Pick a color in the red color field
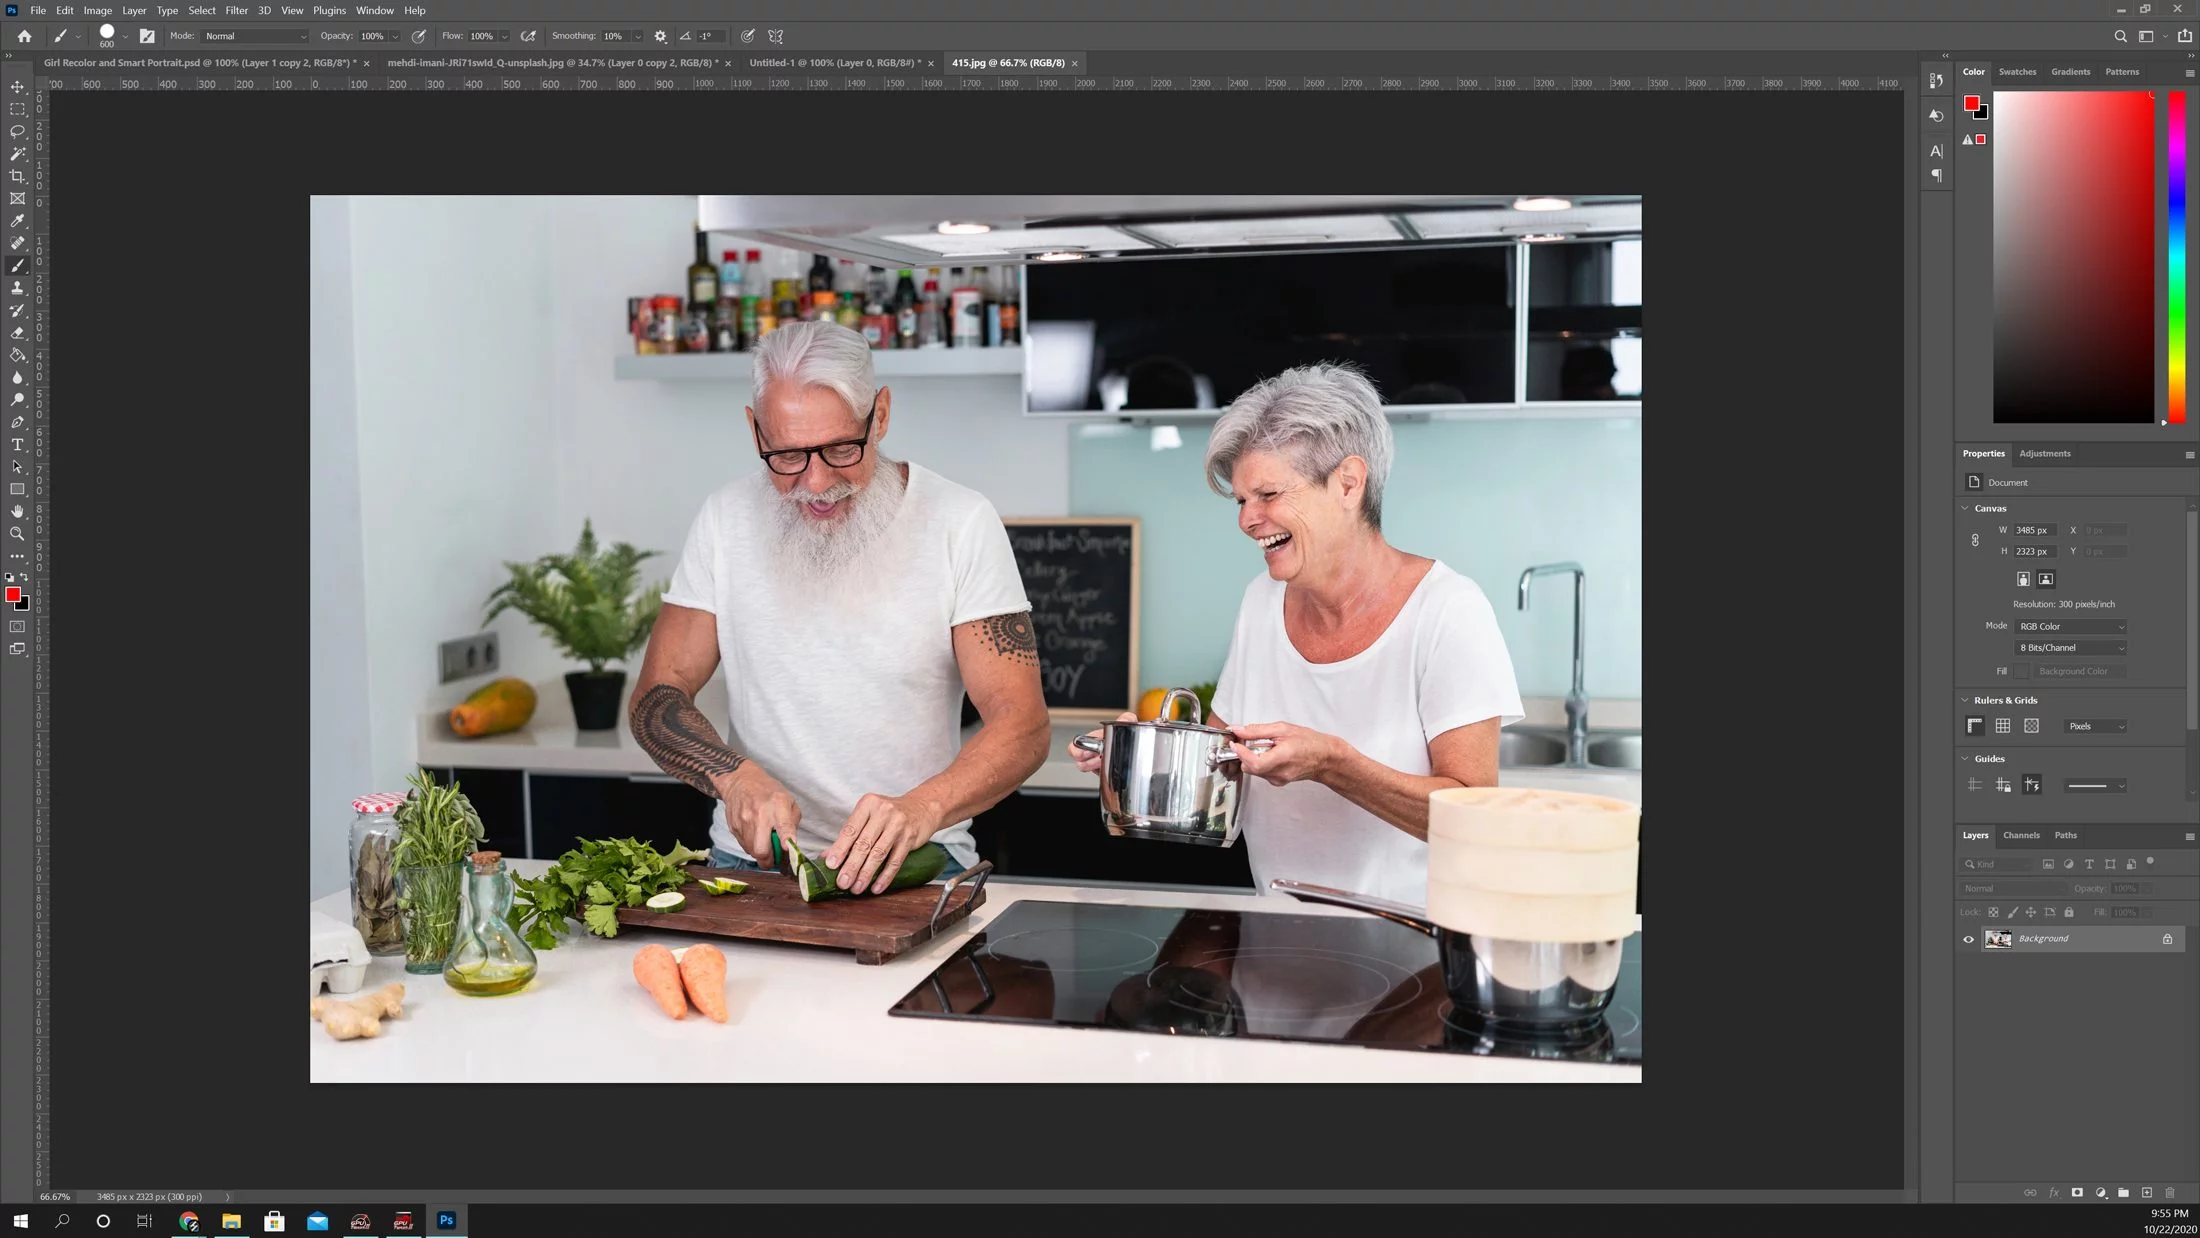 (x=2073, y=257)
